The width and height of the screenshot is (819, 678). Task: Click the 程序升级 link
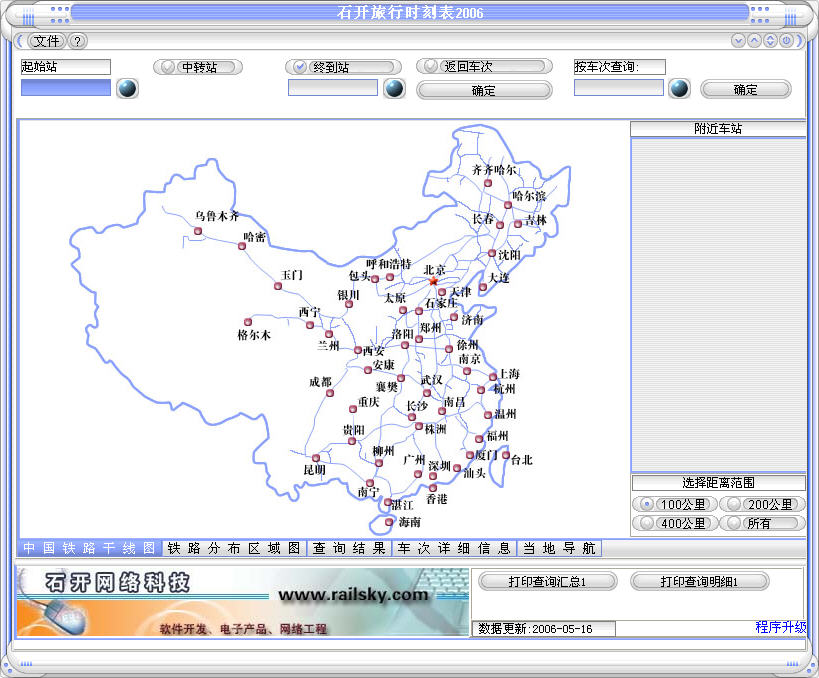click(780, 627)
